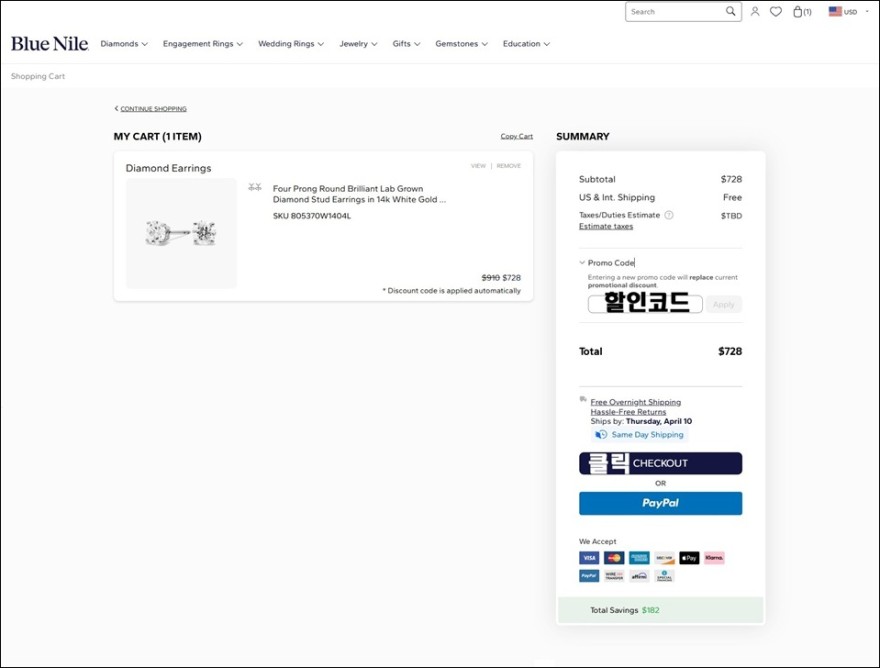Click the earrings category icon beside product title
This screenshot has width=880, height=668.
pos(255,187)
